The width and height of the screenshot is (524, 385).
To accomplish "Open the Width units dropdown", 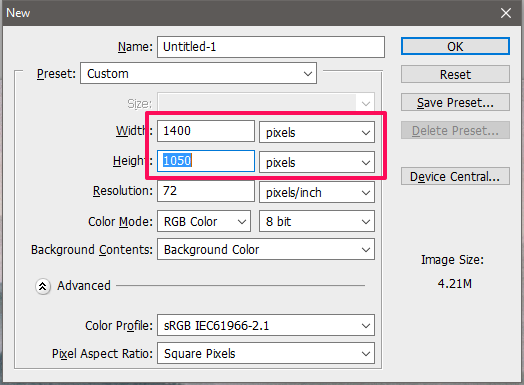I will 317,132.
